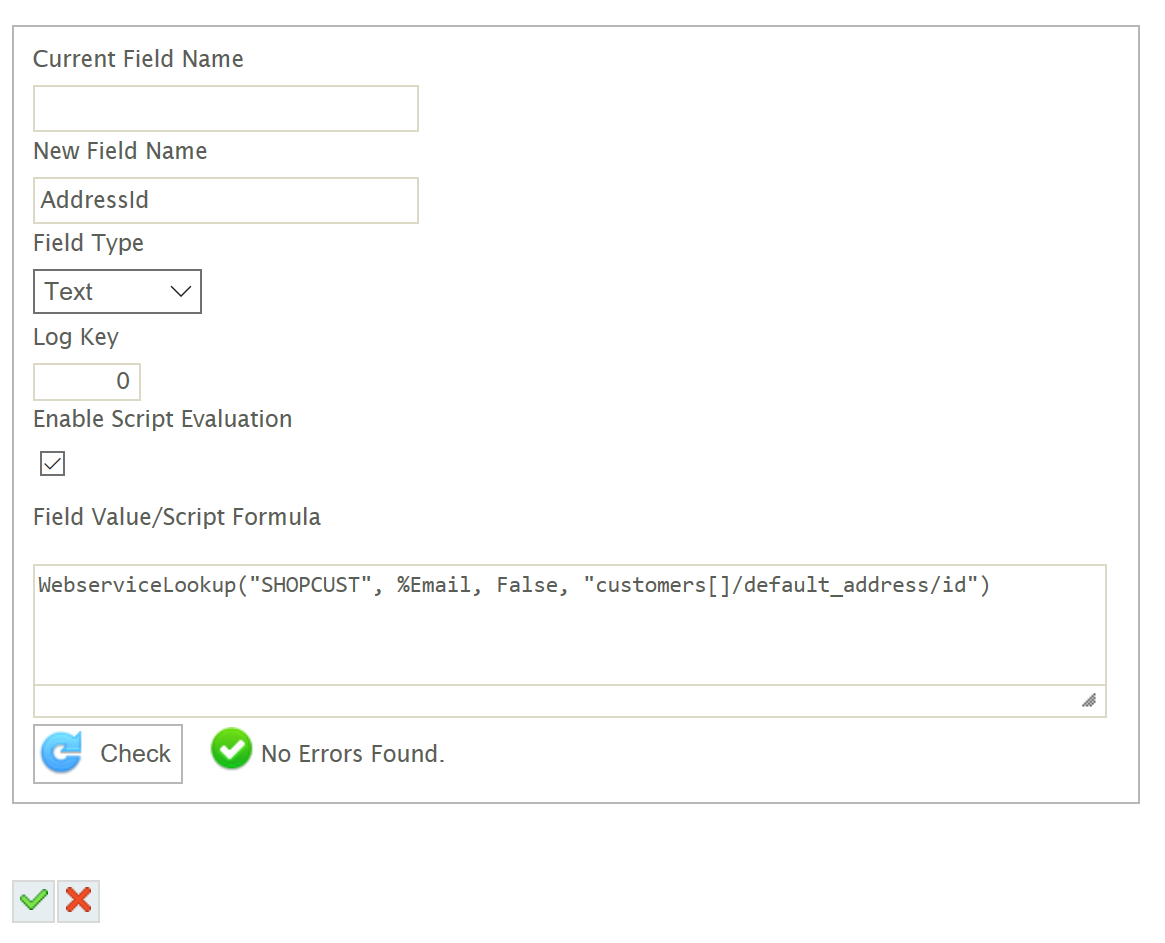Click the green success icon beside No Errors Found
Viewport: 1165px width, 943px height.
(231, 750)
